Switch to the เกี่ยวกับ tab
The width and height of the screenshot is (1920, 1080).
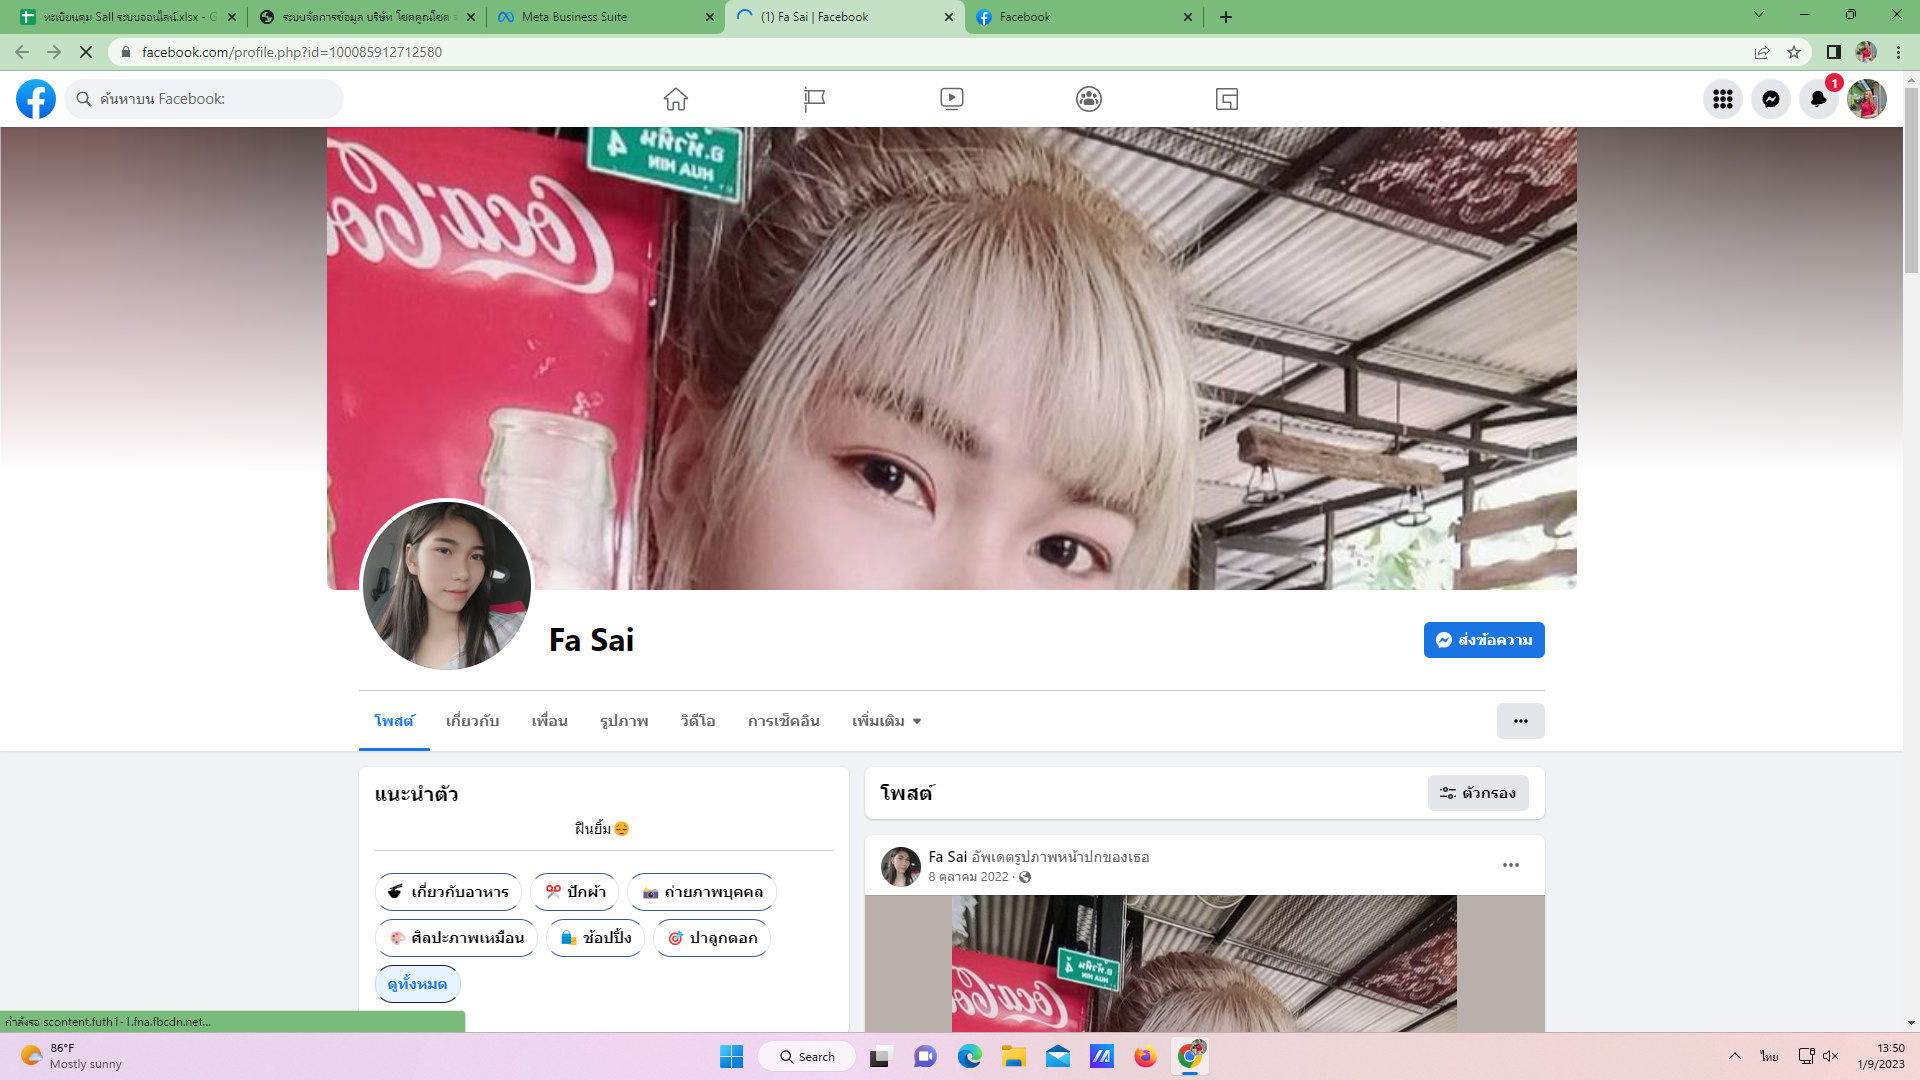tap(472, 721)
